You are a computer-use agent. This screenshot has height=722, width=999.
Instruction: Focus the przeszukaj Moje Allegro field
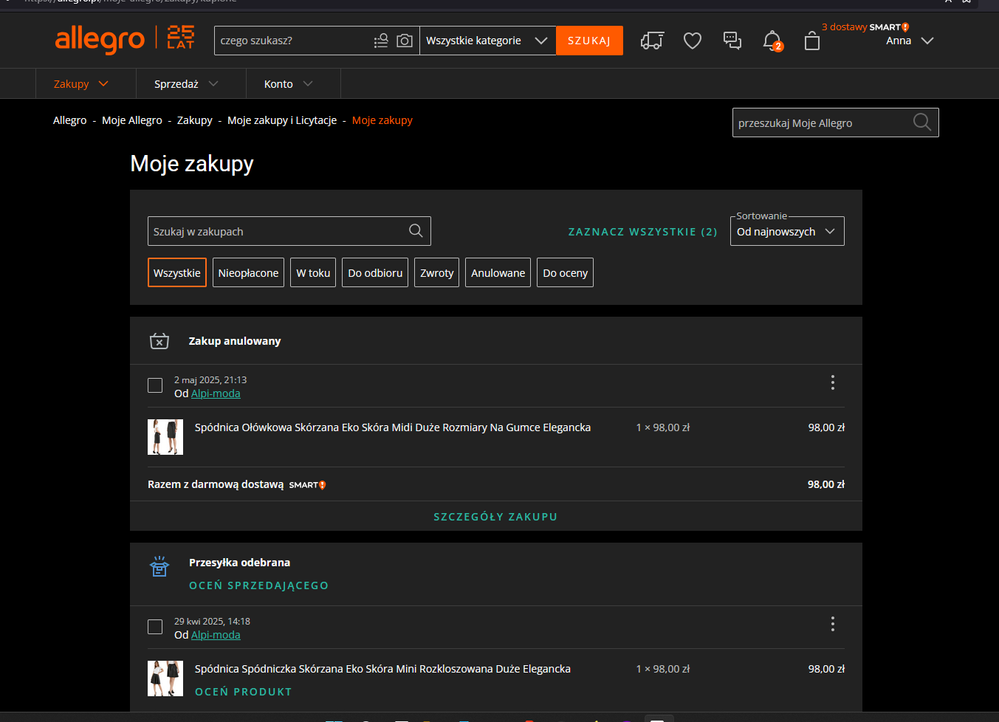click(x=835, y=122)
